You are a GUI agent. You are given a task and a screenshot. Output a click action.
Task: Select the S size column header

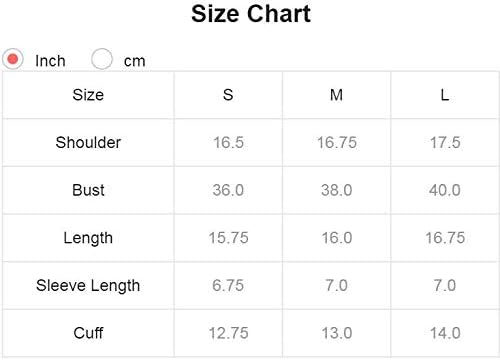tap(228, 95)
